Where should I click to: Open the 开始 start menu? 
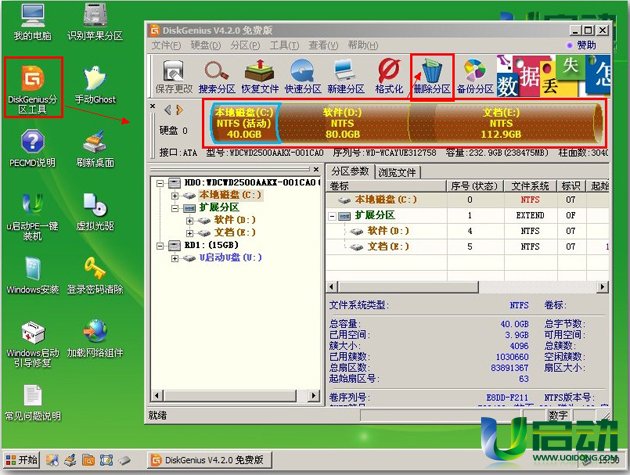click(22, 460)
